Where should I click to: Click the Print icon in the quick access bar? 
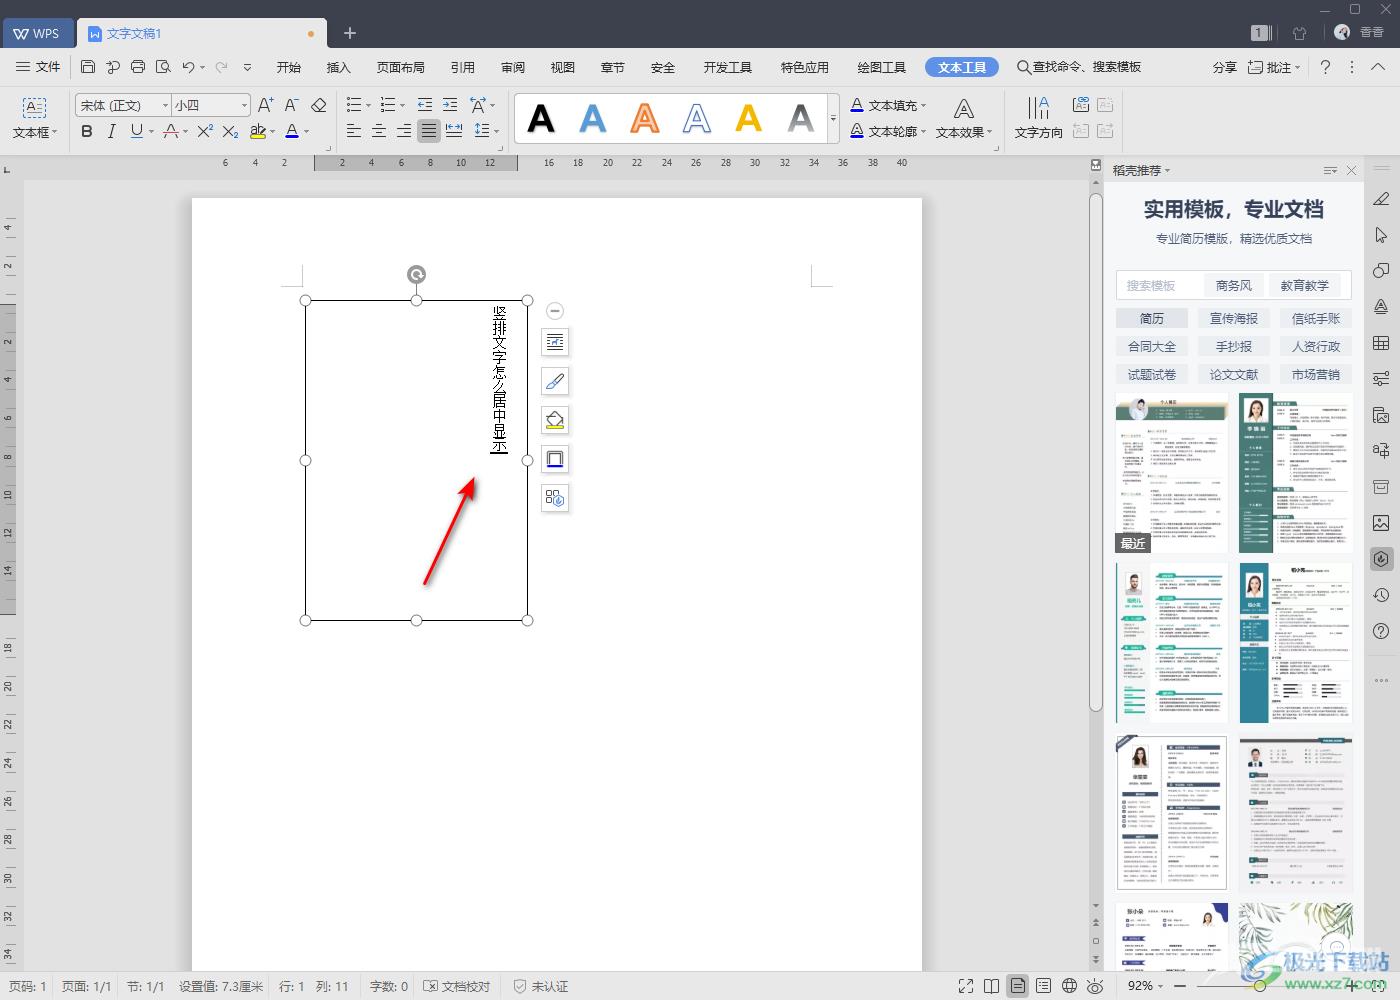(x=138, y=67)
